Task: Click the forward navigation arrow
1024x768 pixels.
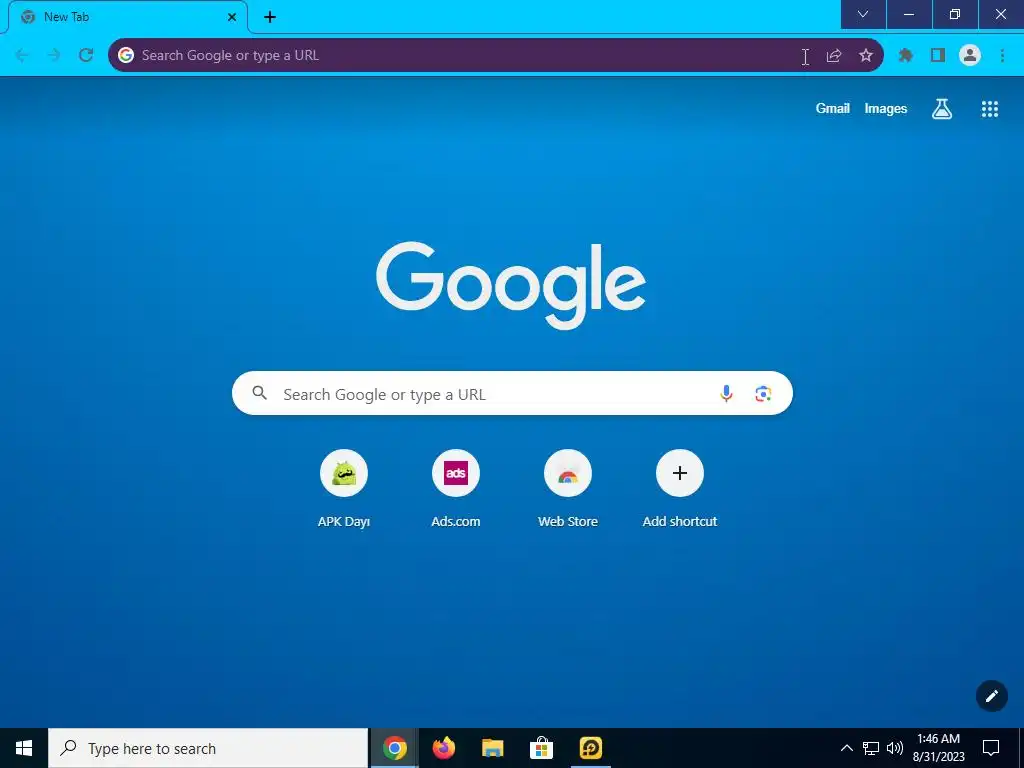Action: tap(54, 55)
